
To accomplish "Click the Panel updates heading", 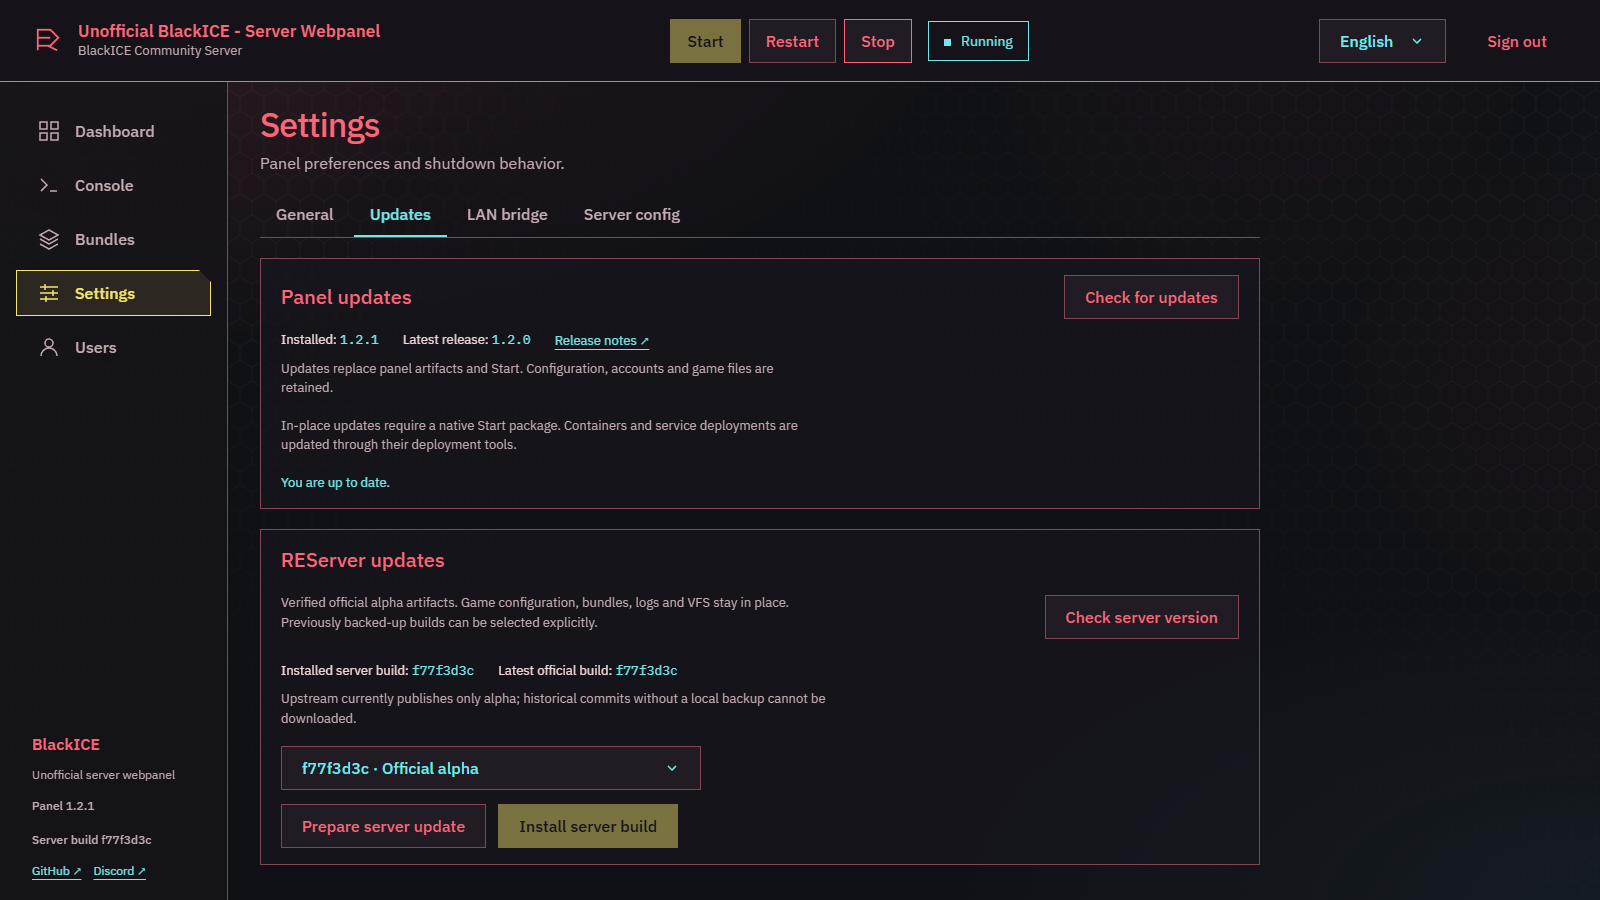I will [x=346, y=297].
